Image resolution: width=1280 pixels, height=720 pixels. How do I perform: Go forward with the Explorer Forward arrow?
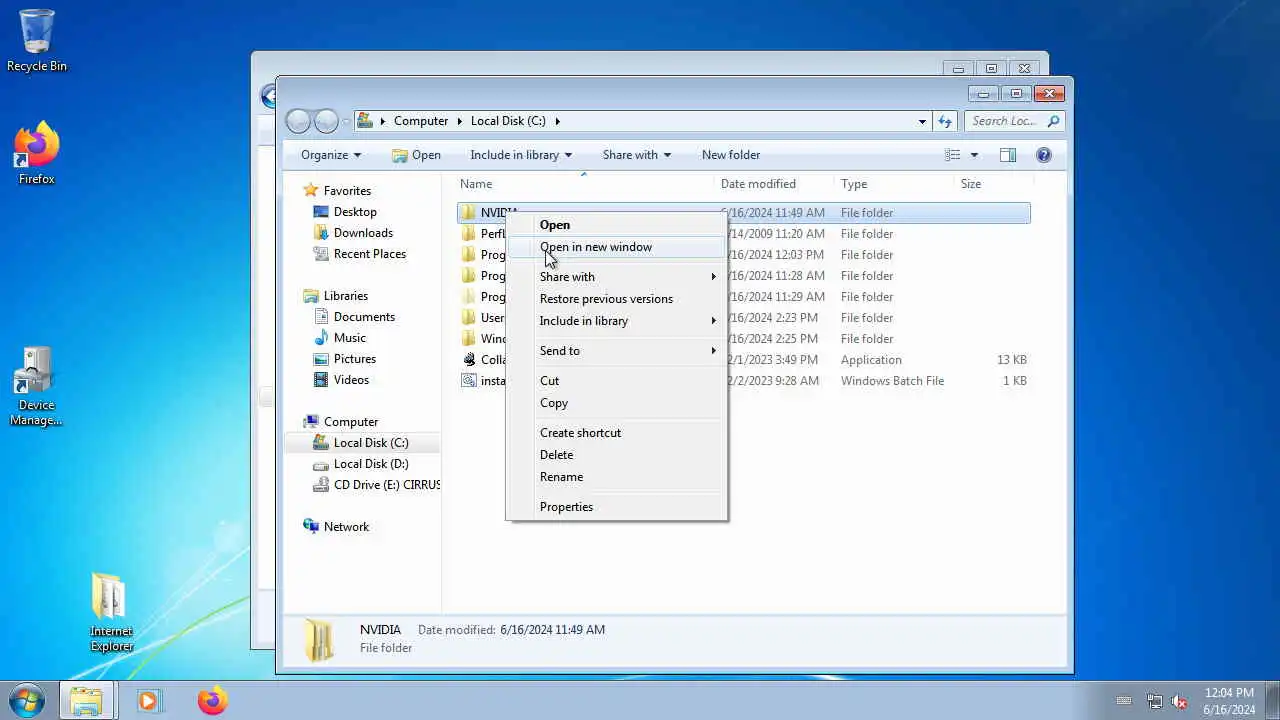point(326,121)
